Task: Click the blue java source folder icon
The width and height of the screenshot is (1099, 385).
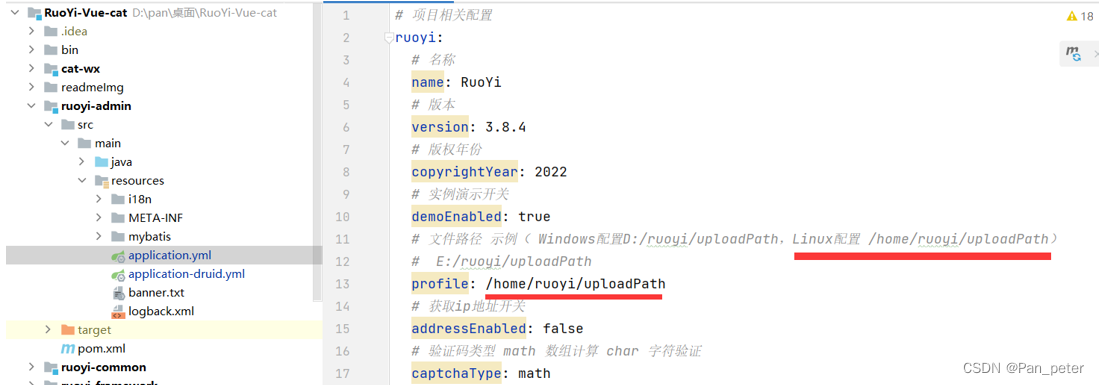Action: point(101,162)
